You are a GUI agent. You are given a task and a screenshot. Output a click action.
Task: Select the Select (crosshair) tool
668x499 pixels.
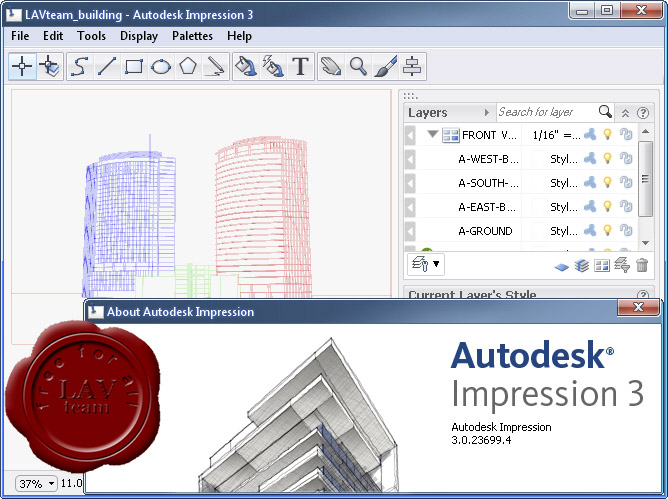coord(22,66)
